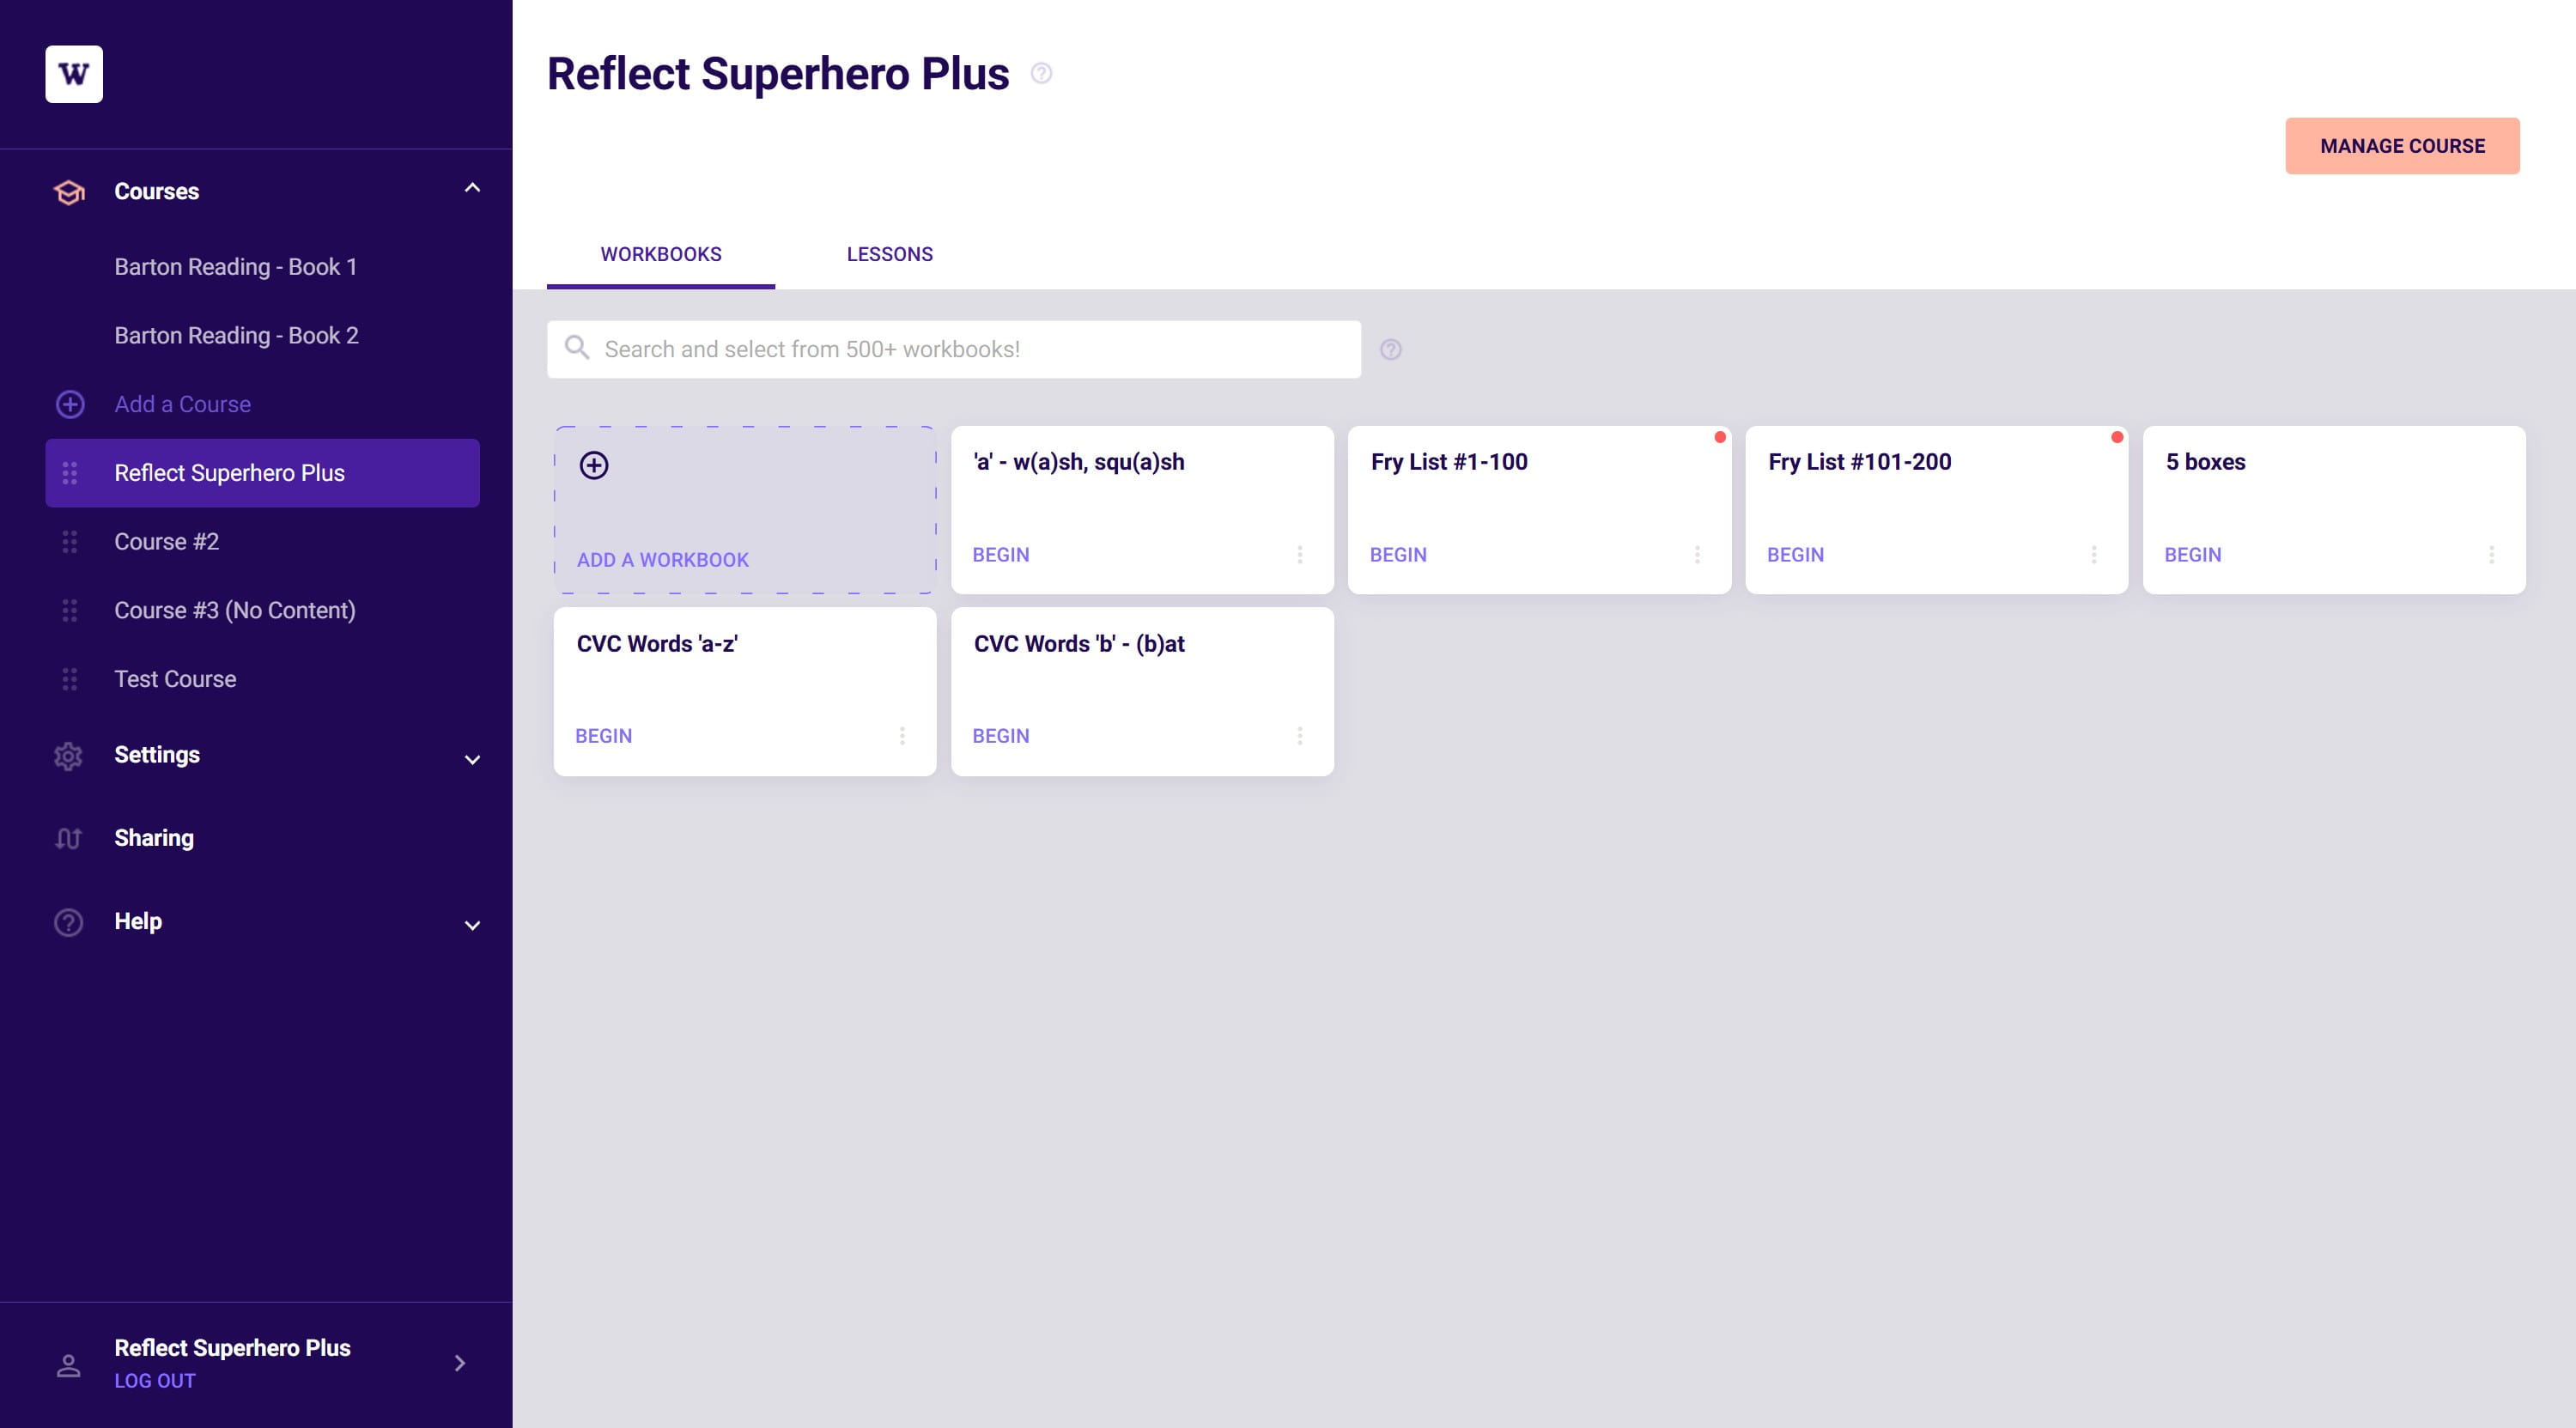Click drag handle beside Course #2

point(69,542)
